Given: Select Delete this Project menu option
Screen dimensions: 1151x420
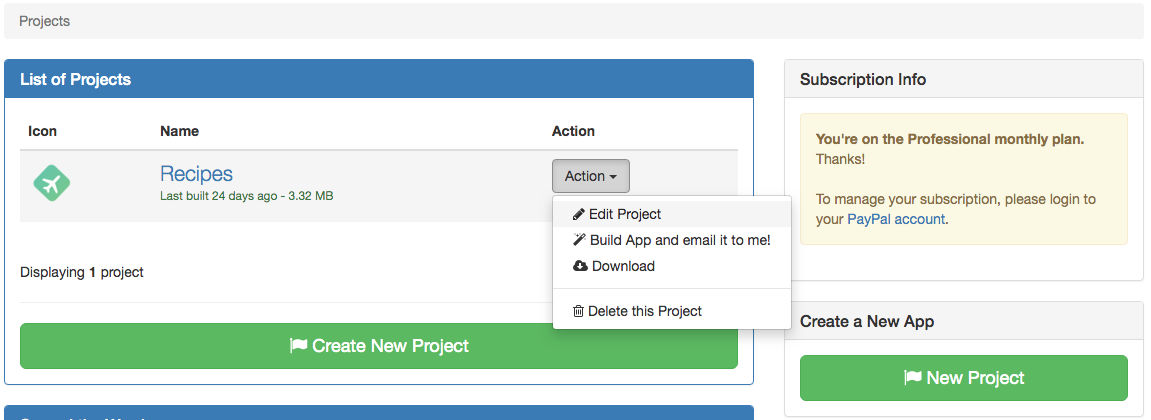Looking at the screenshot, I should click(645, 311).
